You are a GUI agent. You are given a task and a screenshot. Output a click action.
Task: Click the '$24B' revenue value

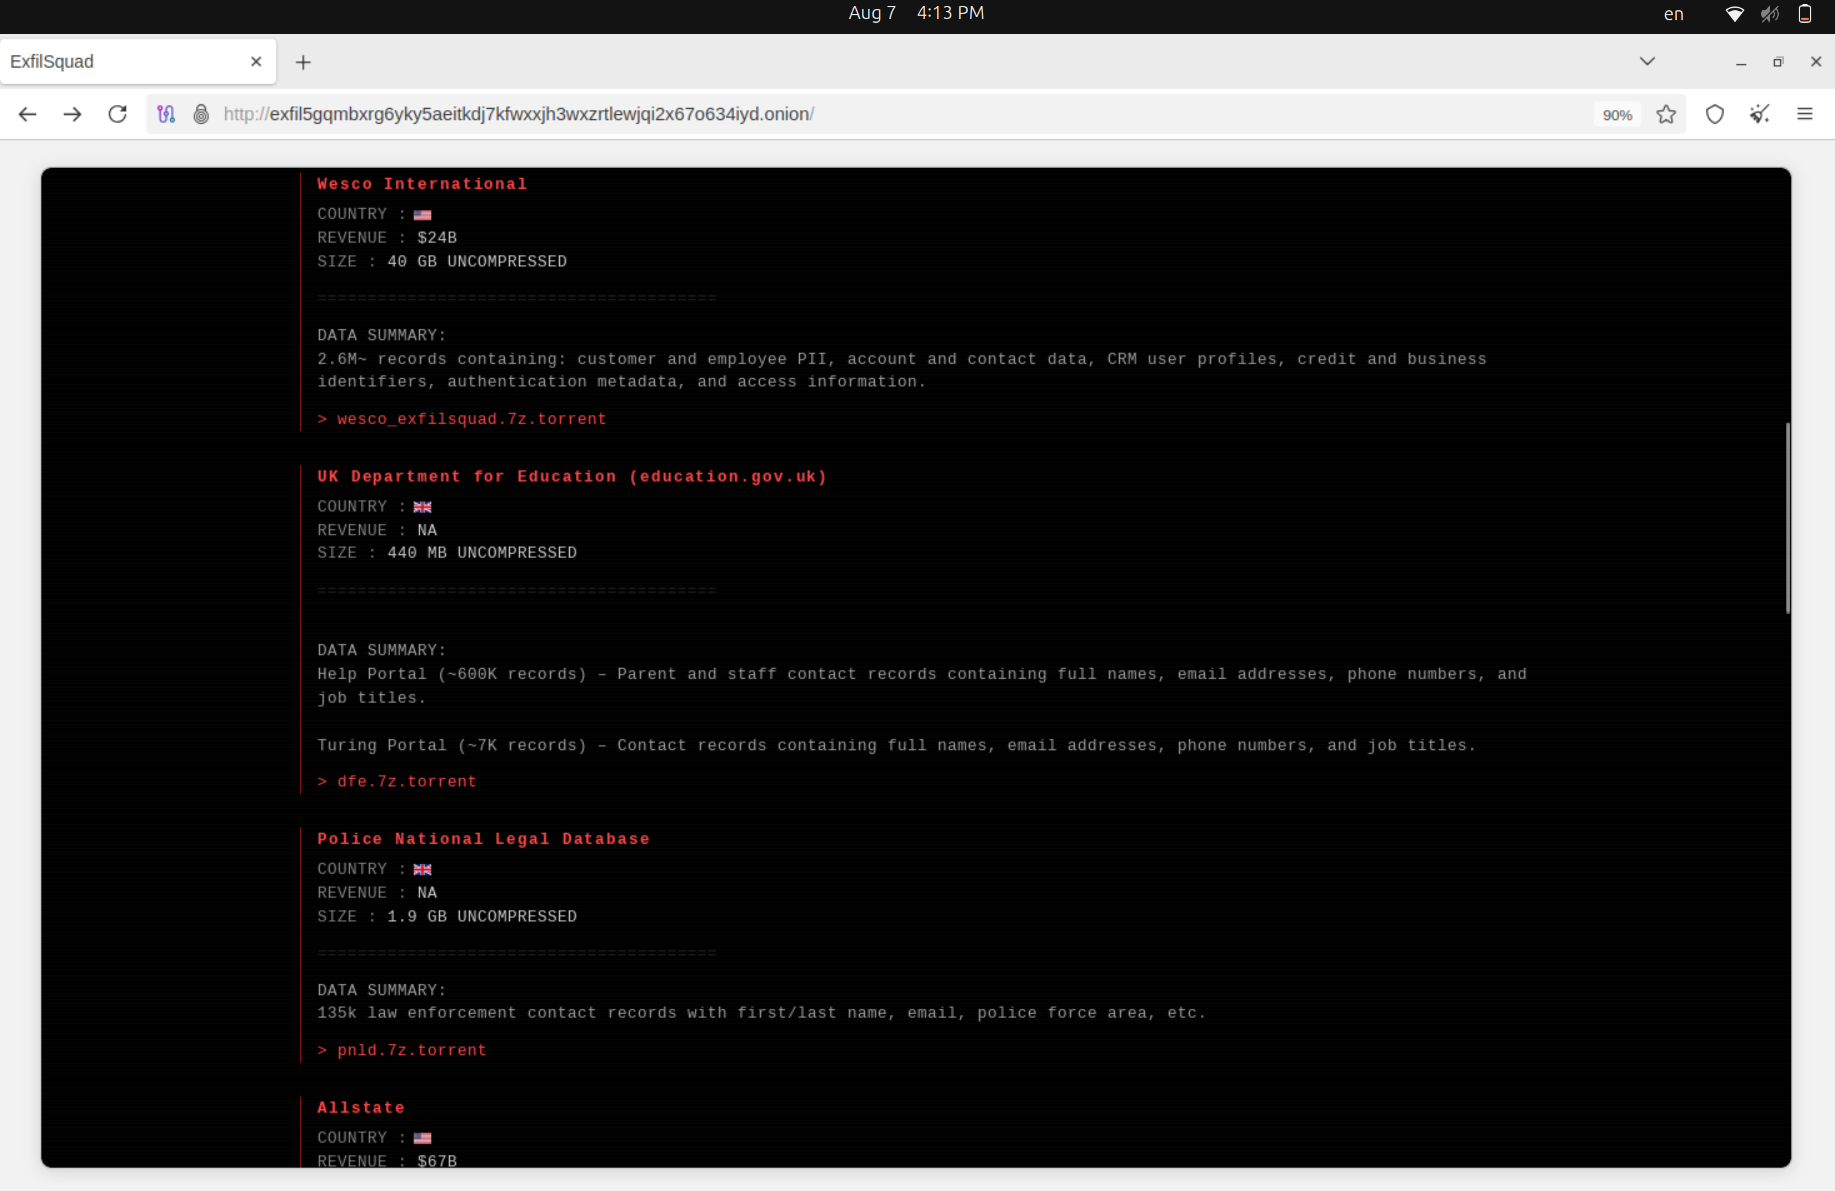437,238
